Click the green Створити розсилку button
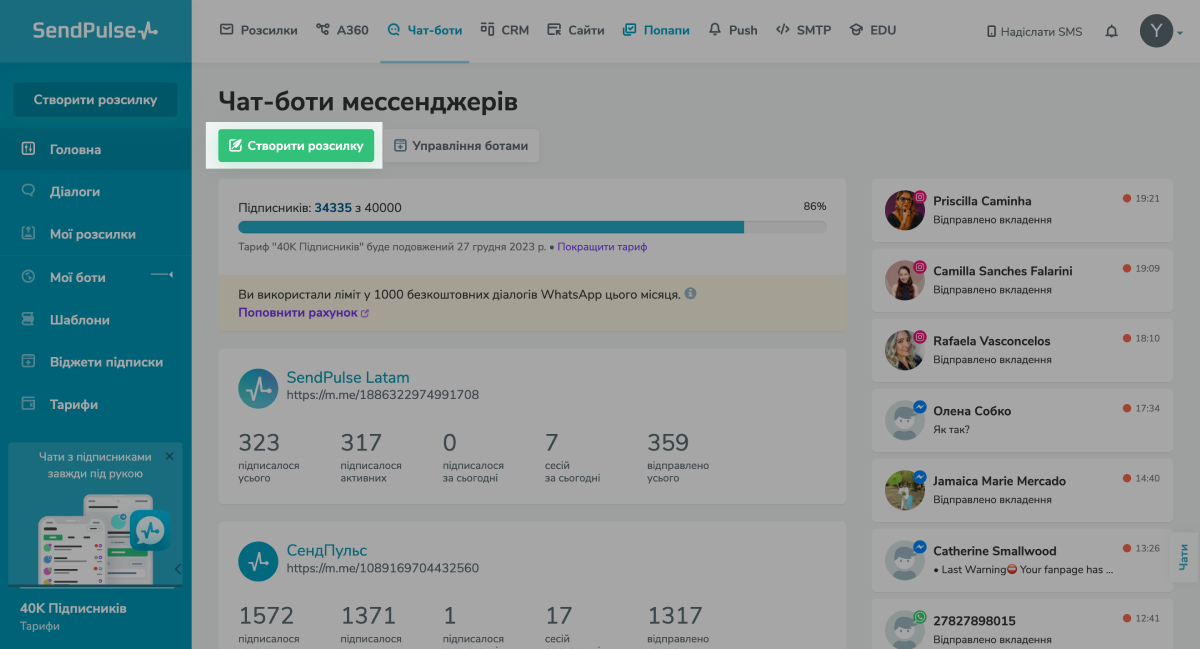Image resolution: width=1200 pixels, height=649 pixels. pos(295,145)
